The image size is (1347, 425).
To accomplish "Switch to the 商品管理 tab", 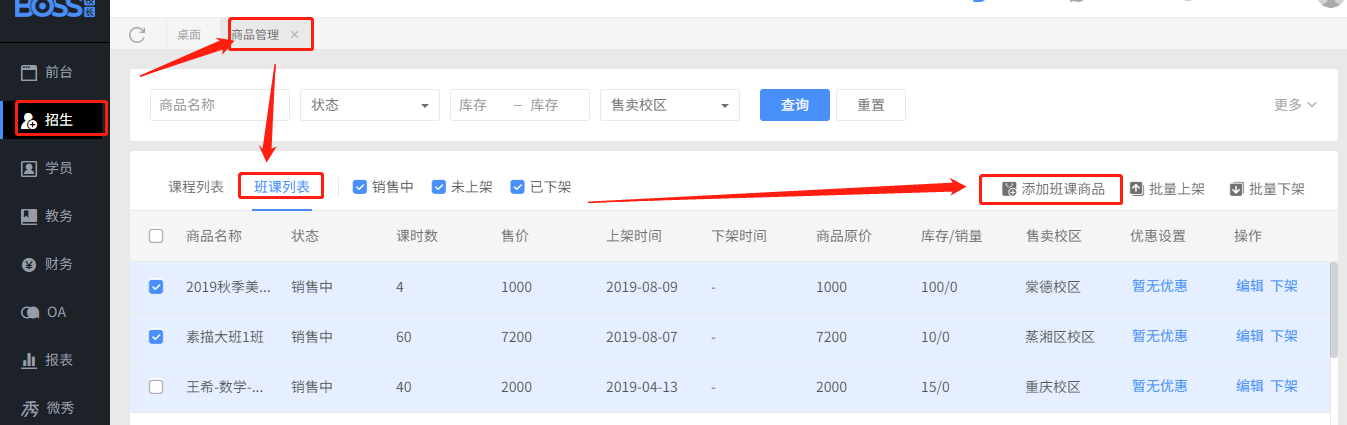I will (x=255, y=35).
